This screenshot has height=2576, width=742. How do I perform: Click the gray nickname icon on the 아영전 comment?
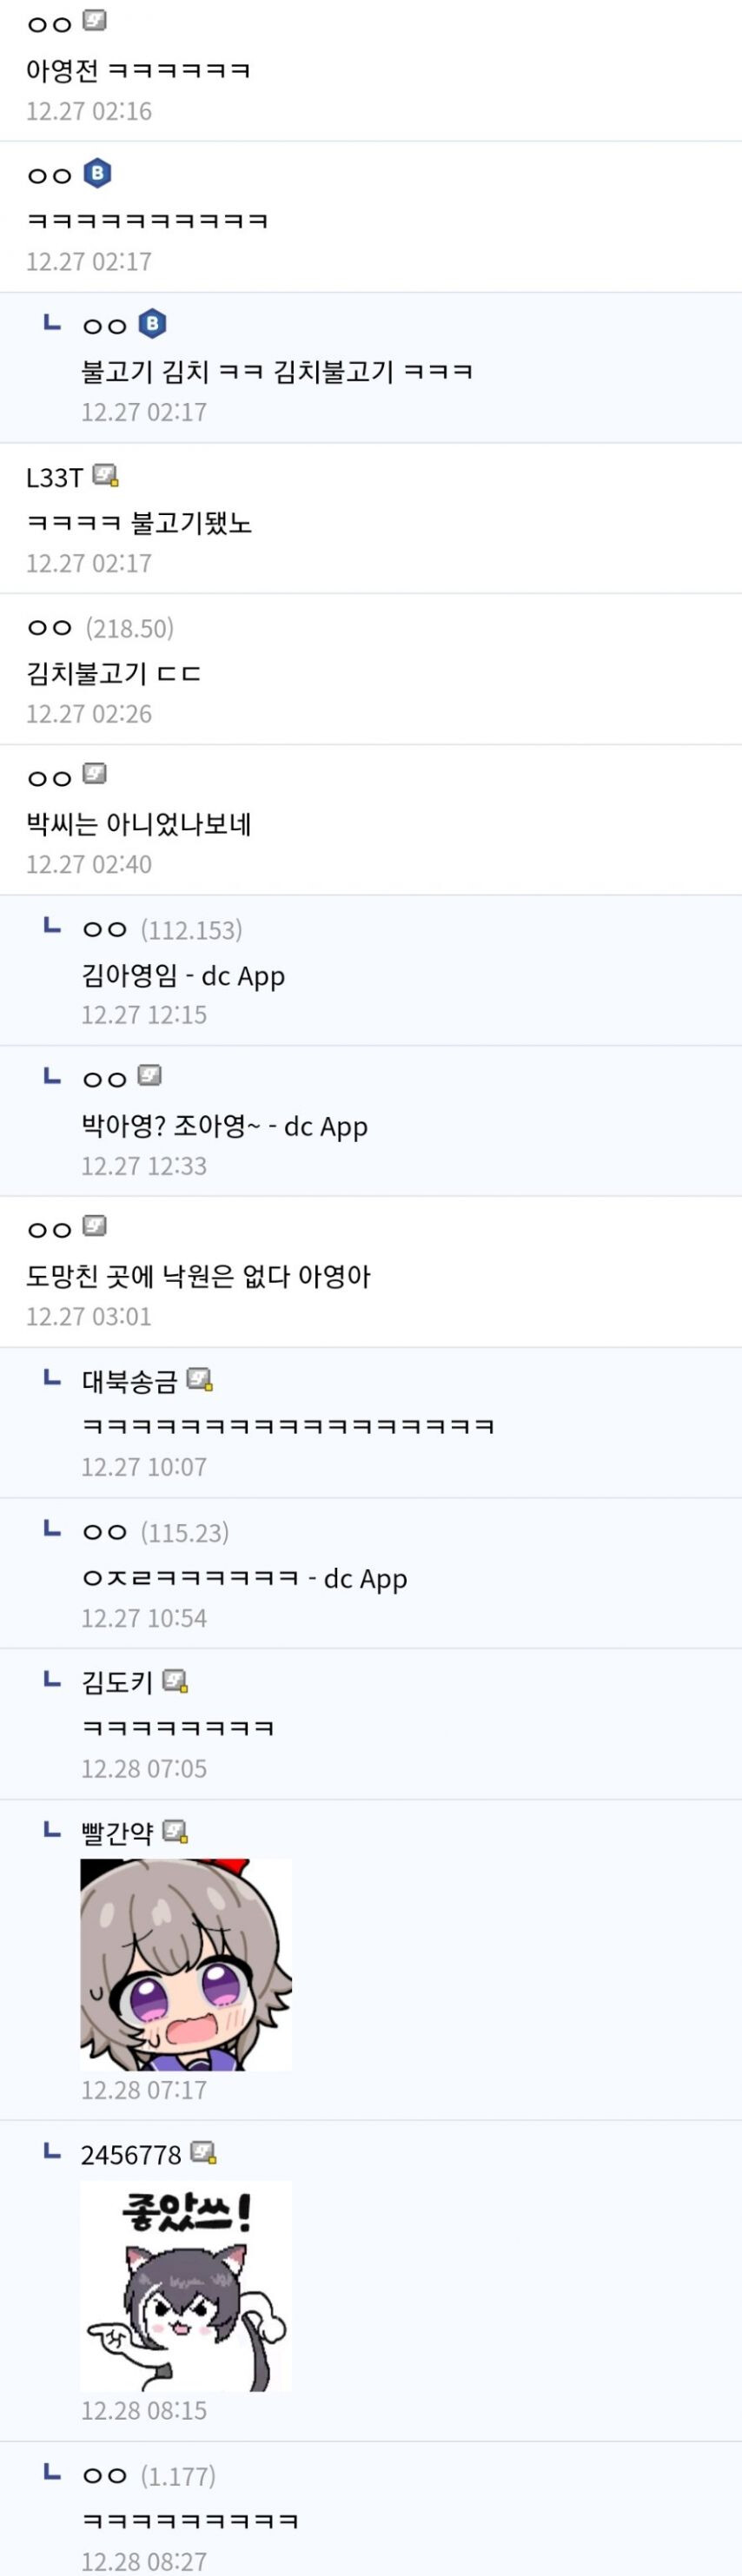[94, 21]
